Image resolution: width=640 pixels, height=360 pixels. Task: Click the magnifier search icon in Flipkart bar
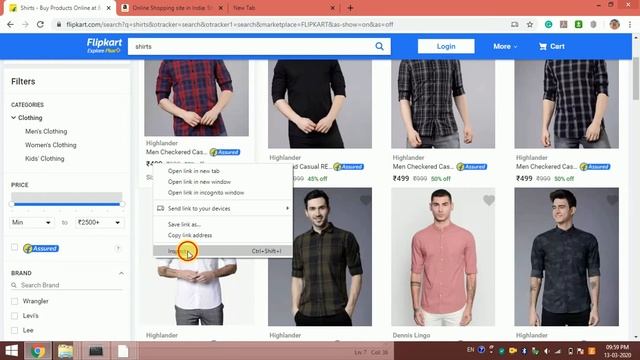379,47
